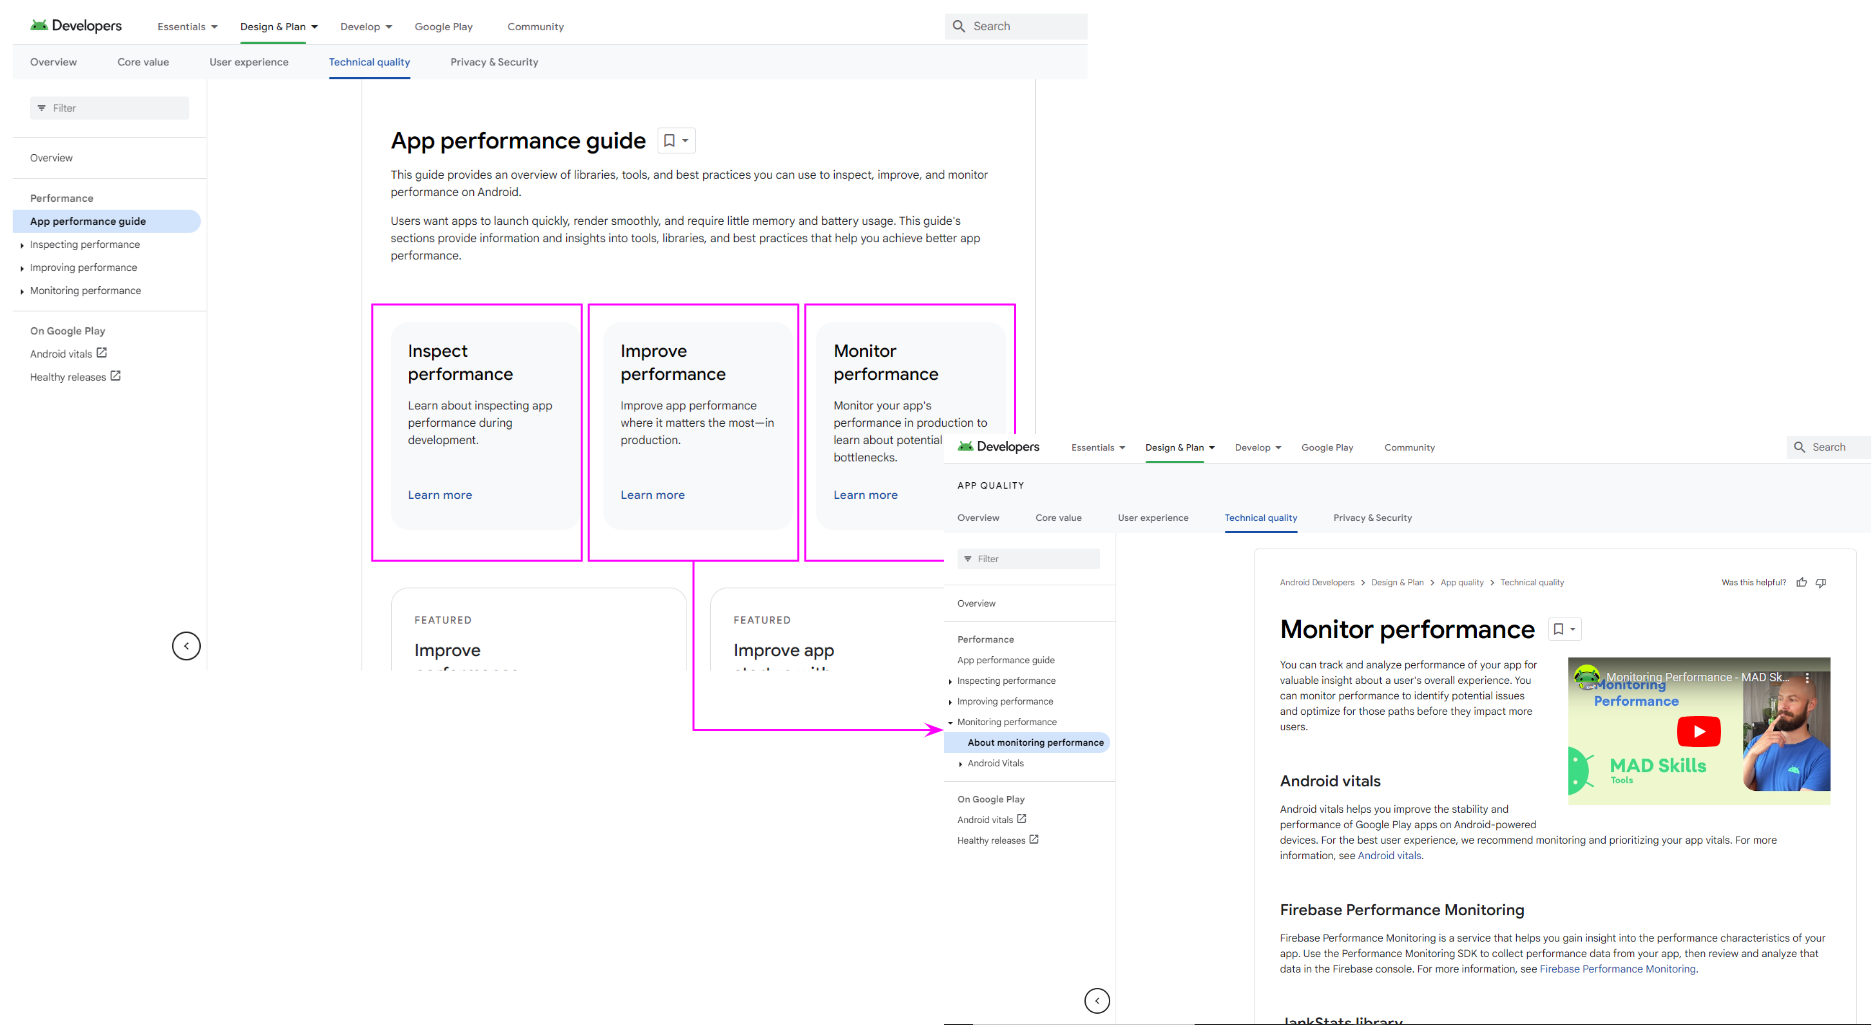The width and height of the screenshot is (1875, 1025).
Task: Click App quality breadcrumb link
Action: pos(1462,582)
